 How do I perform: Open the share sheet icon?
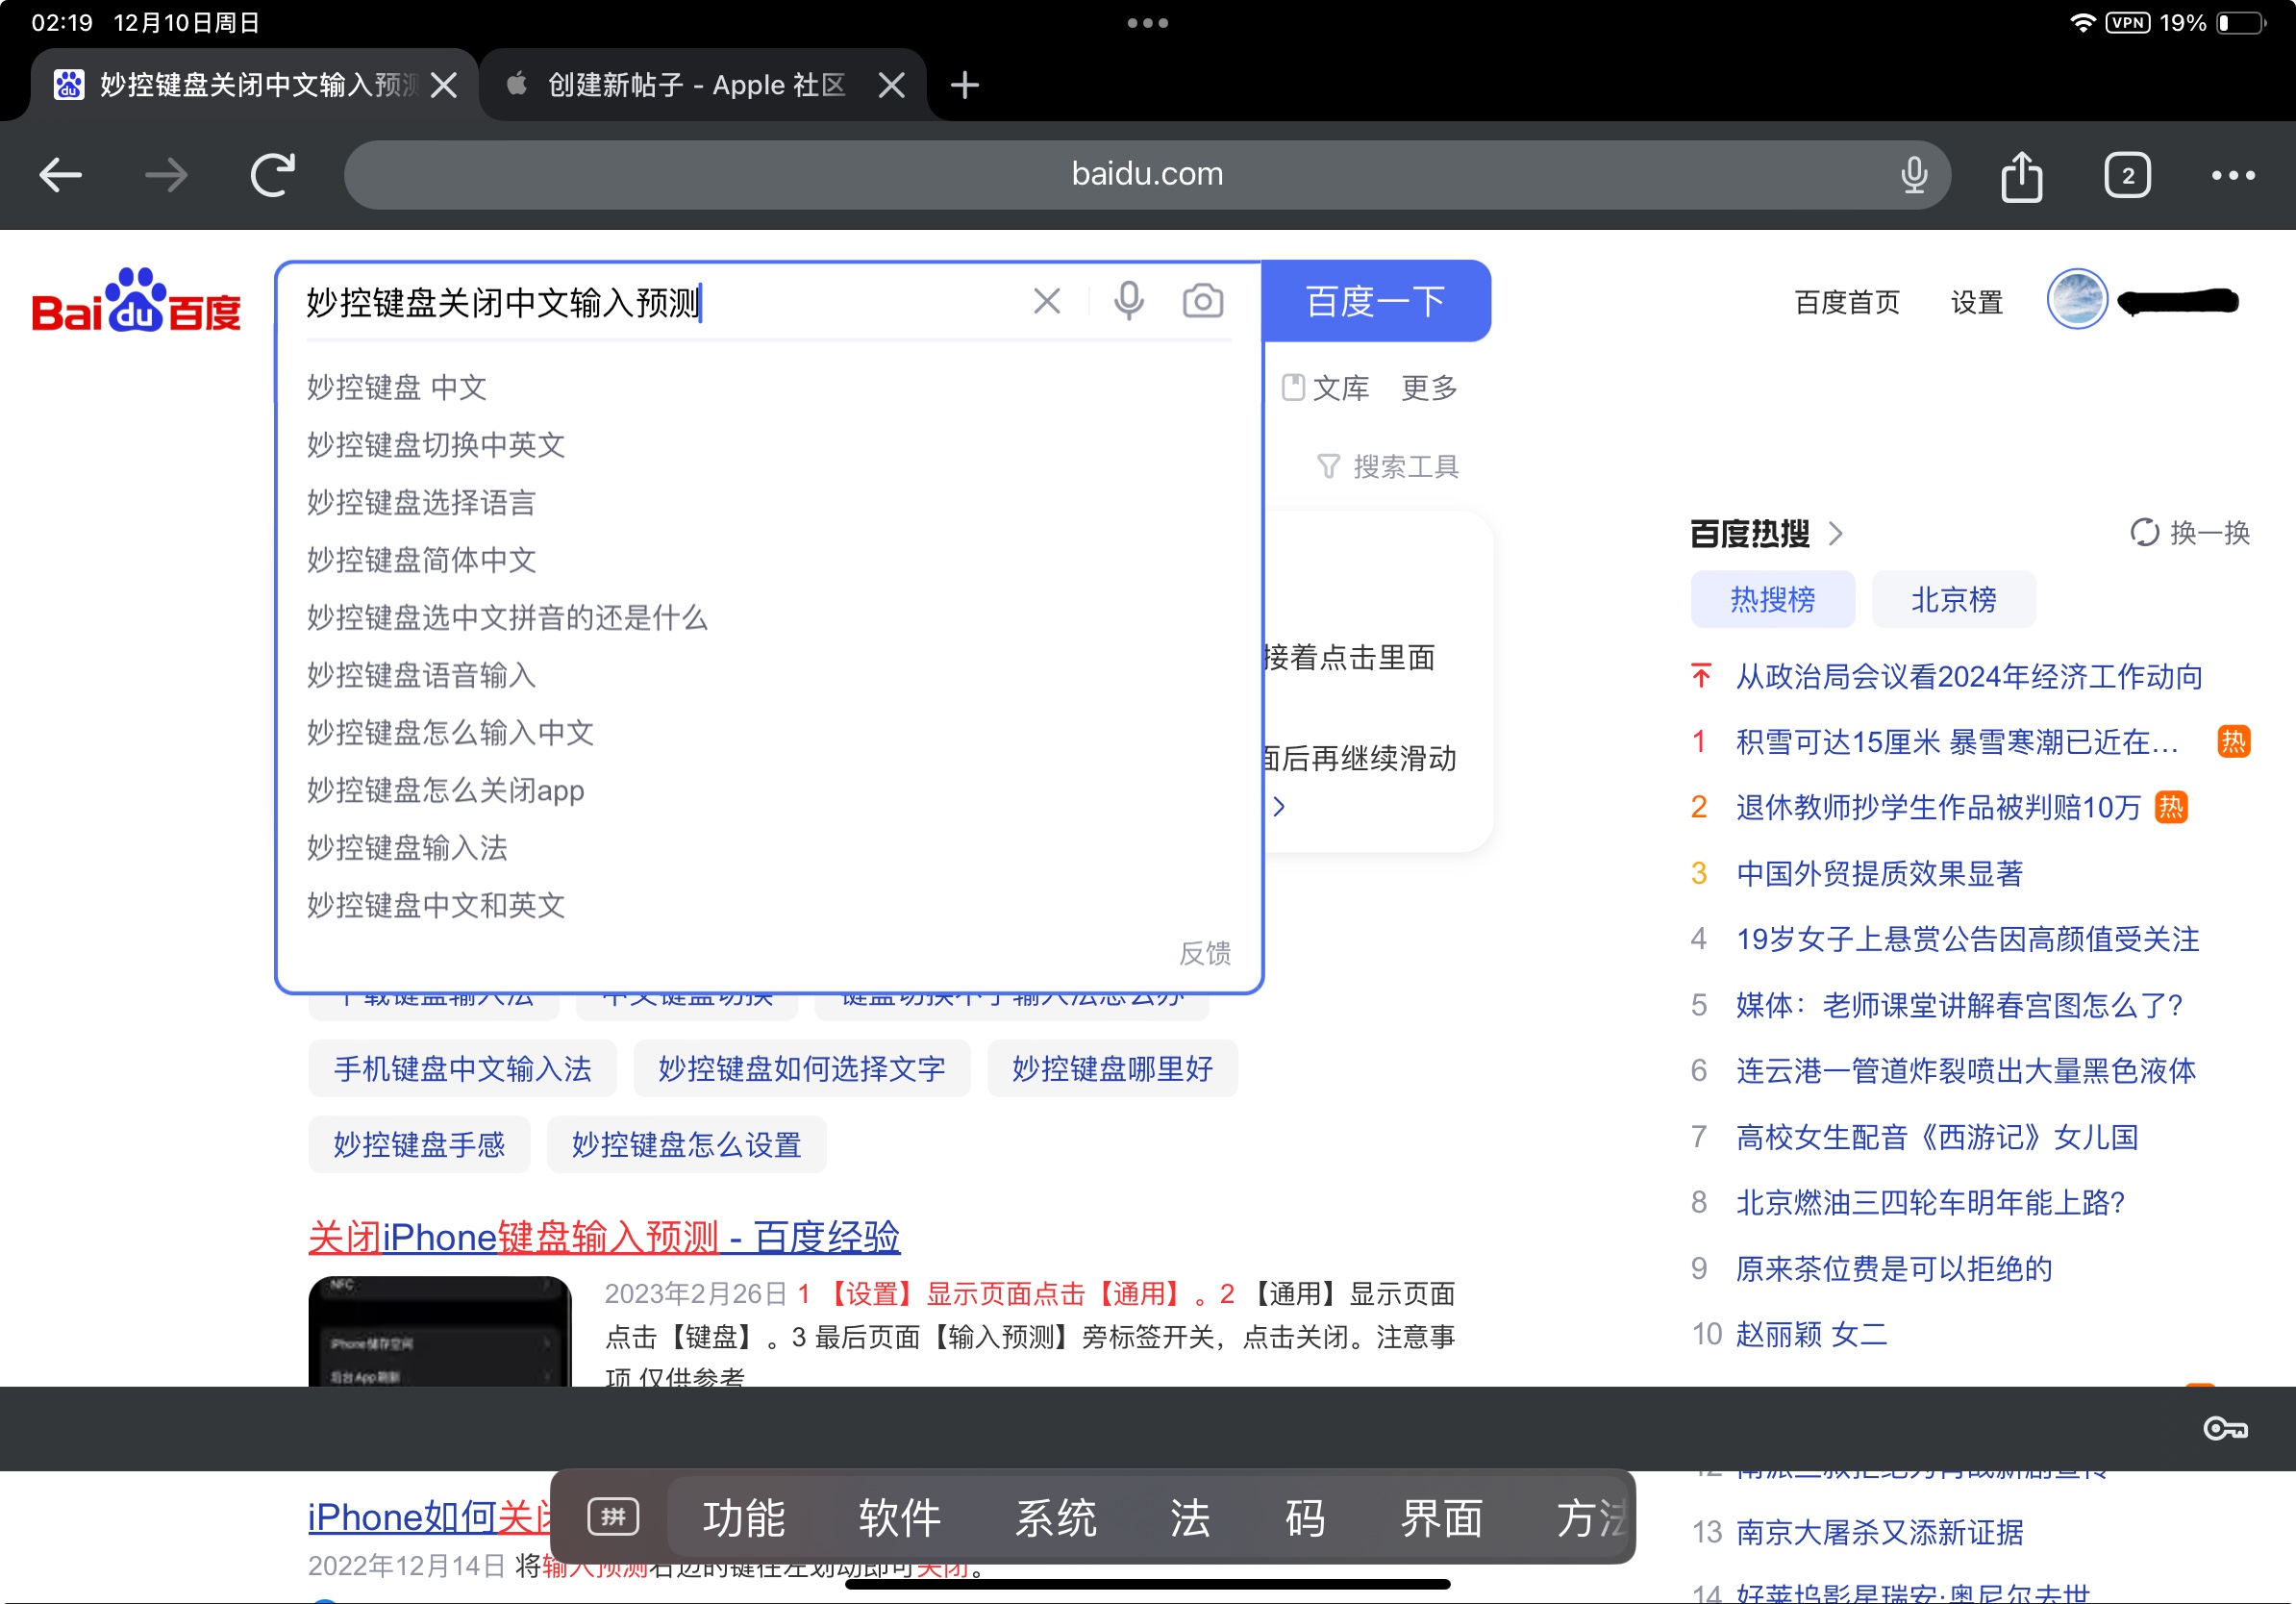coord(2021,177)
